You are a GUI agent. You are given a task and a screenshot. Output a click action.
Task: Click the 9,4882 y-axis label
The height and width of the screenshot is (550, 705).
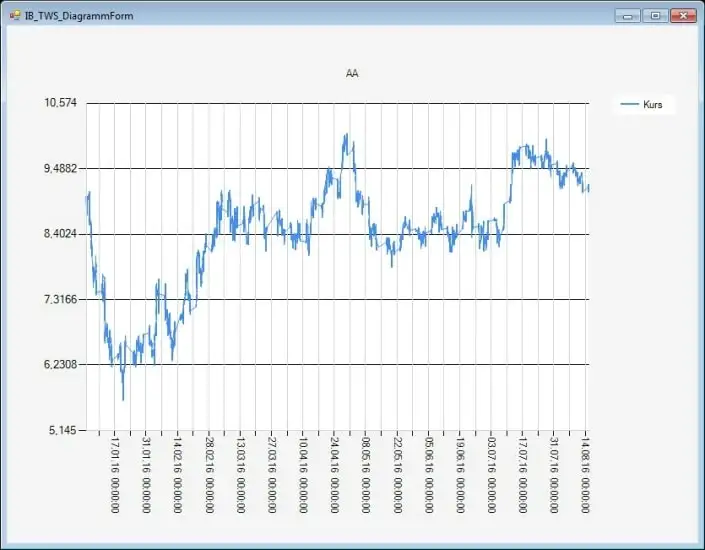[x=60, y=168]
